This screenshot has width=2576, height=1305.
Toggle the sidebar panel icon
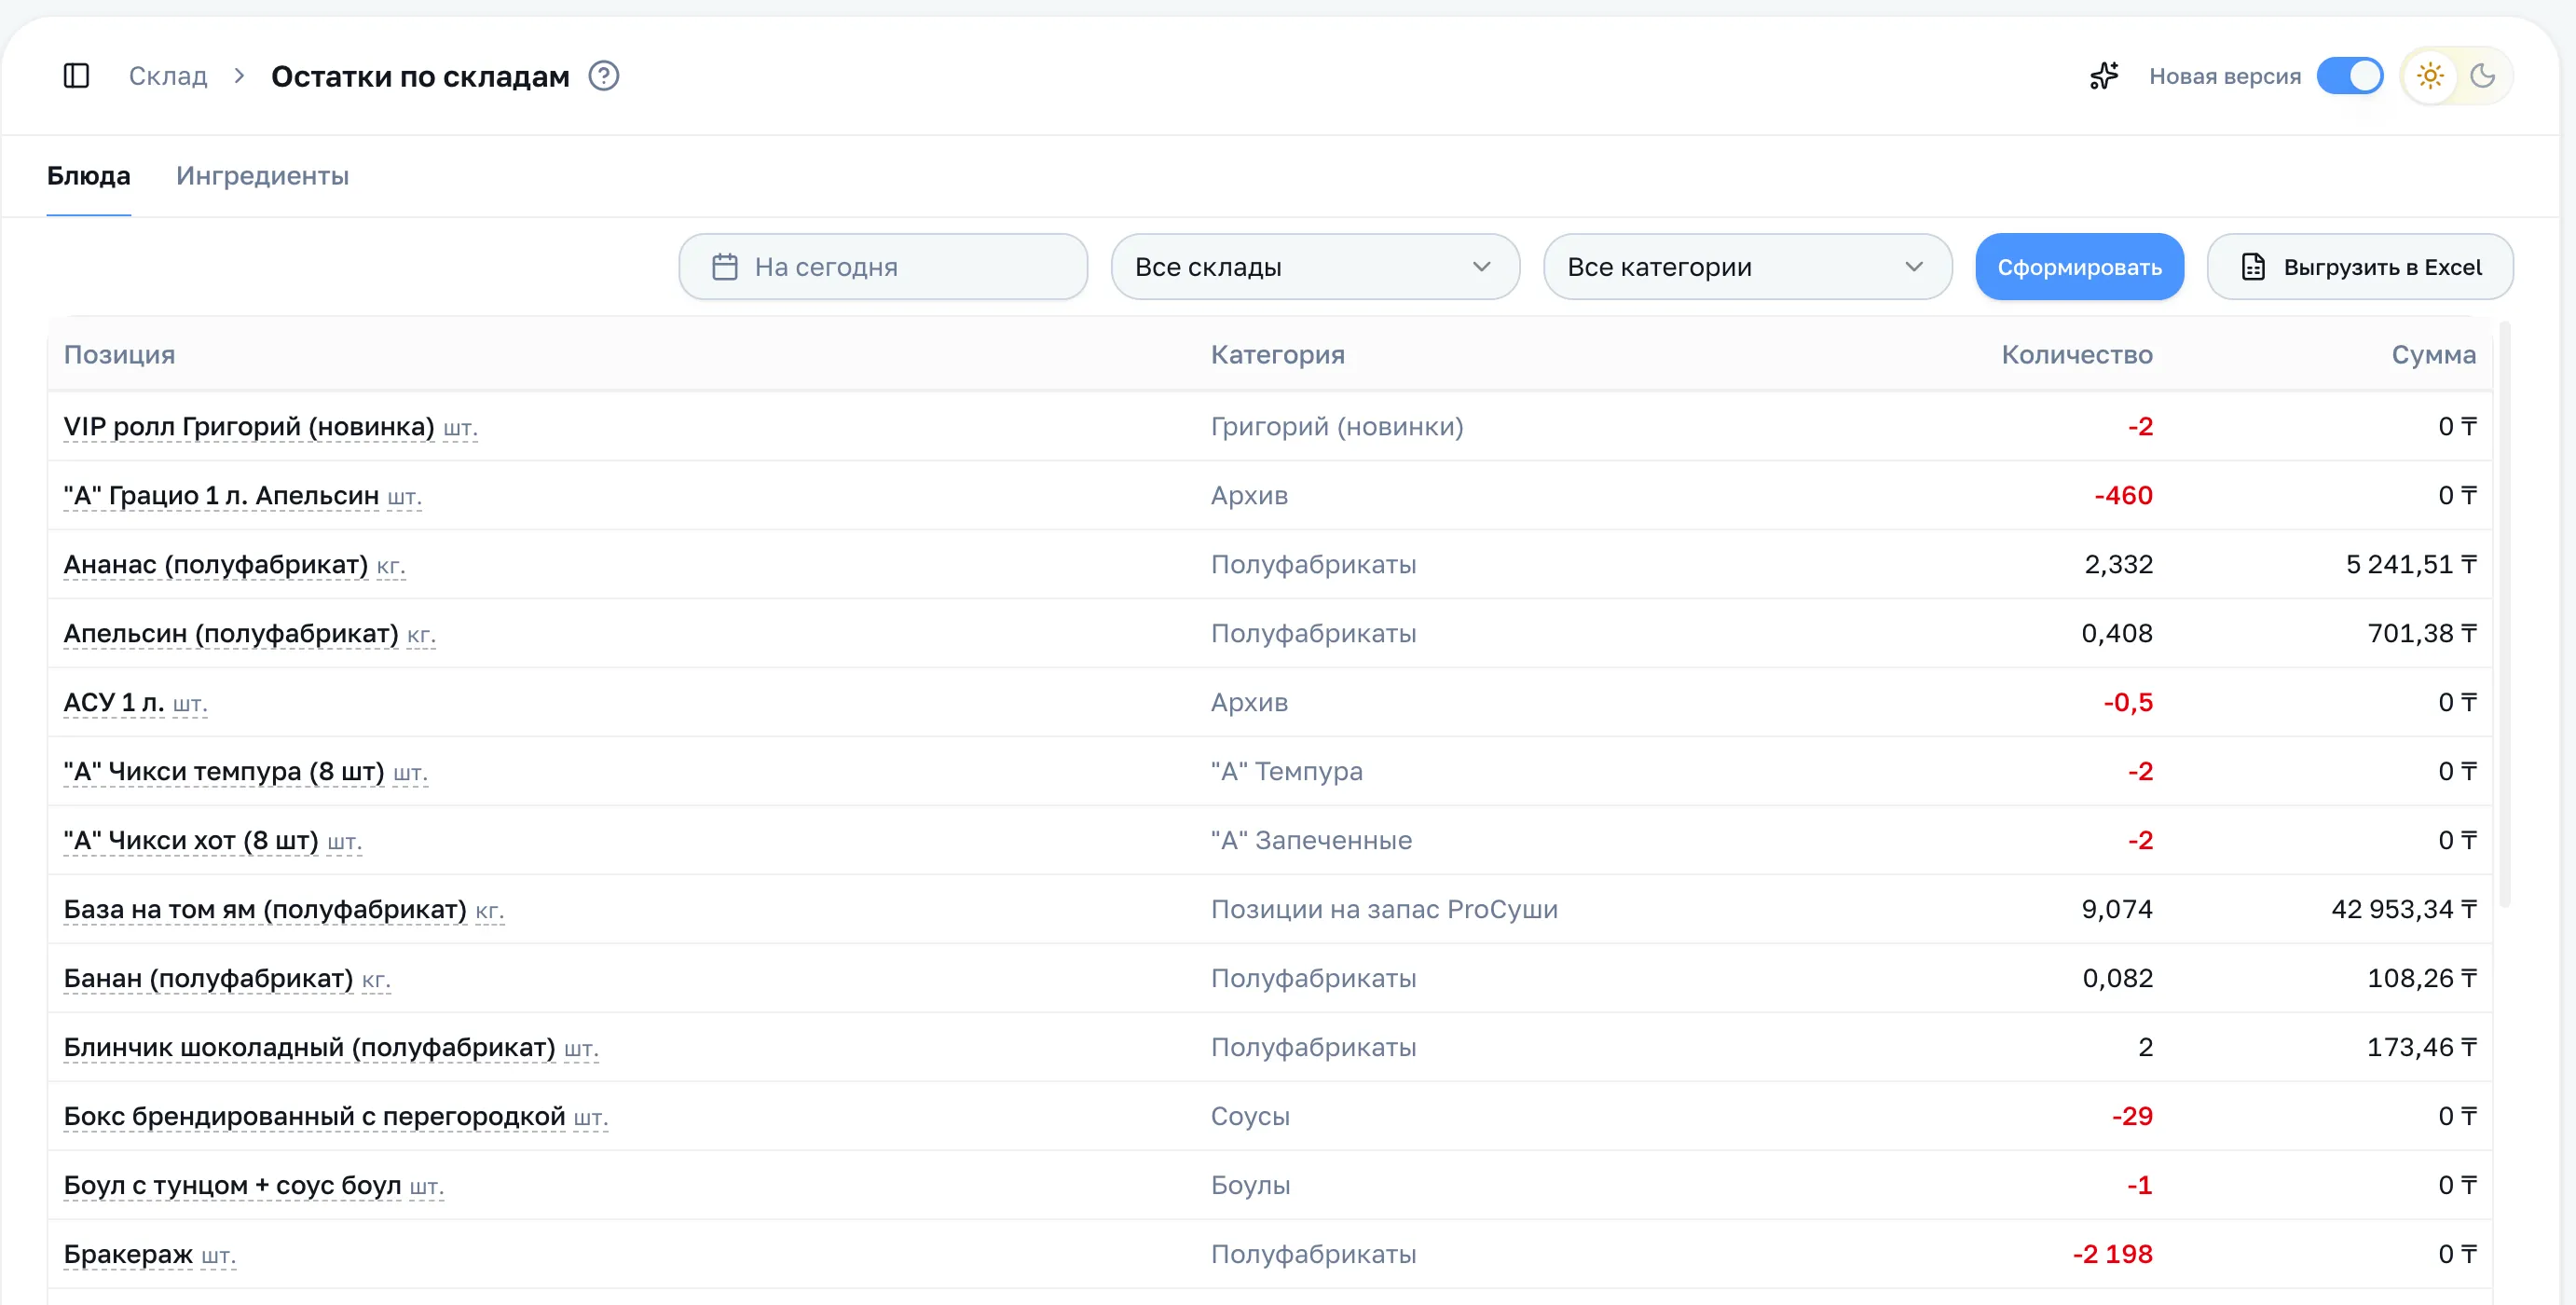point(76,76)
